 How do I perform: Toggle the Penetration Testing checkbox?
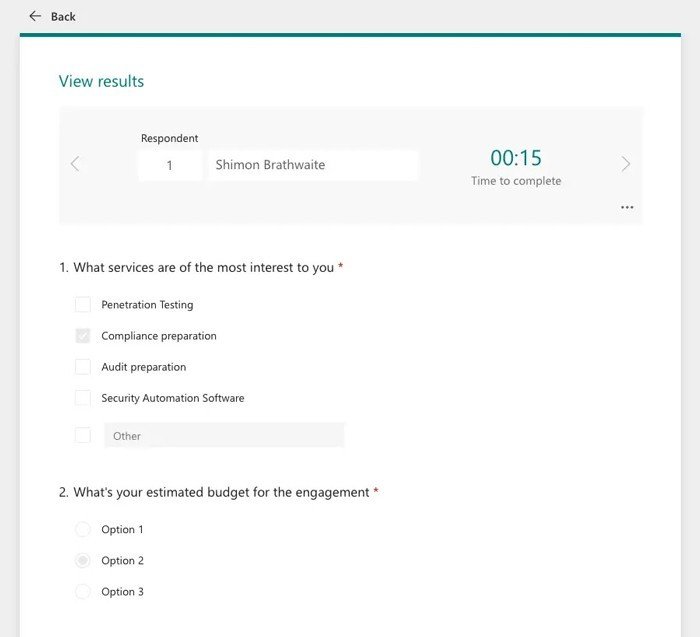(83, 305)
